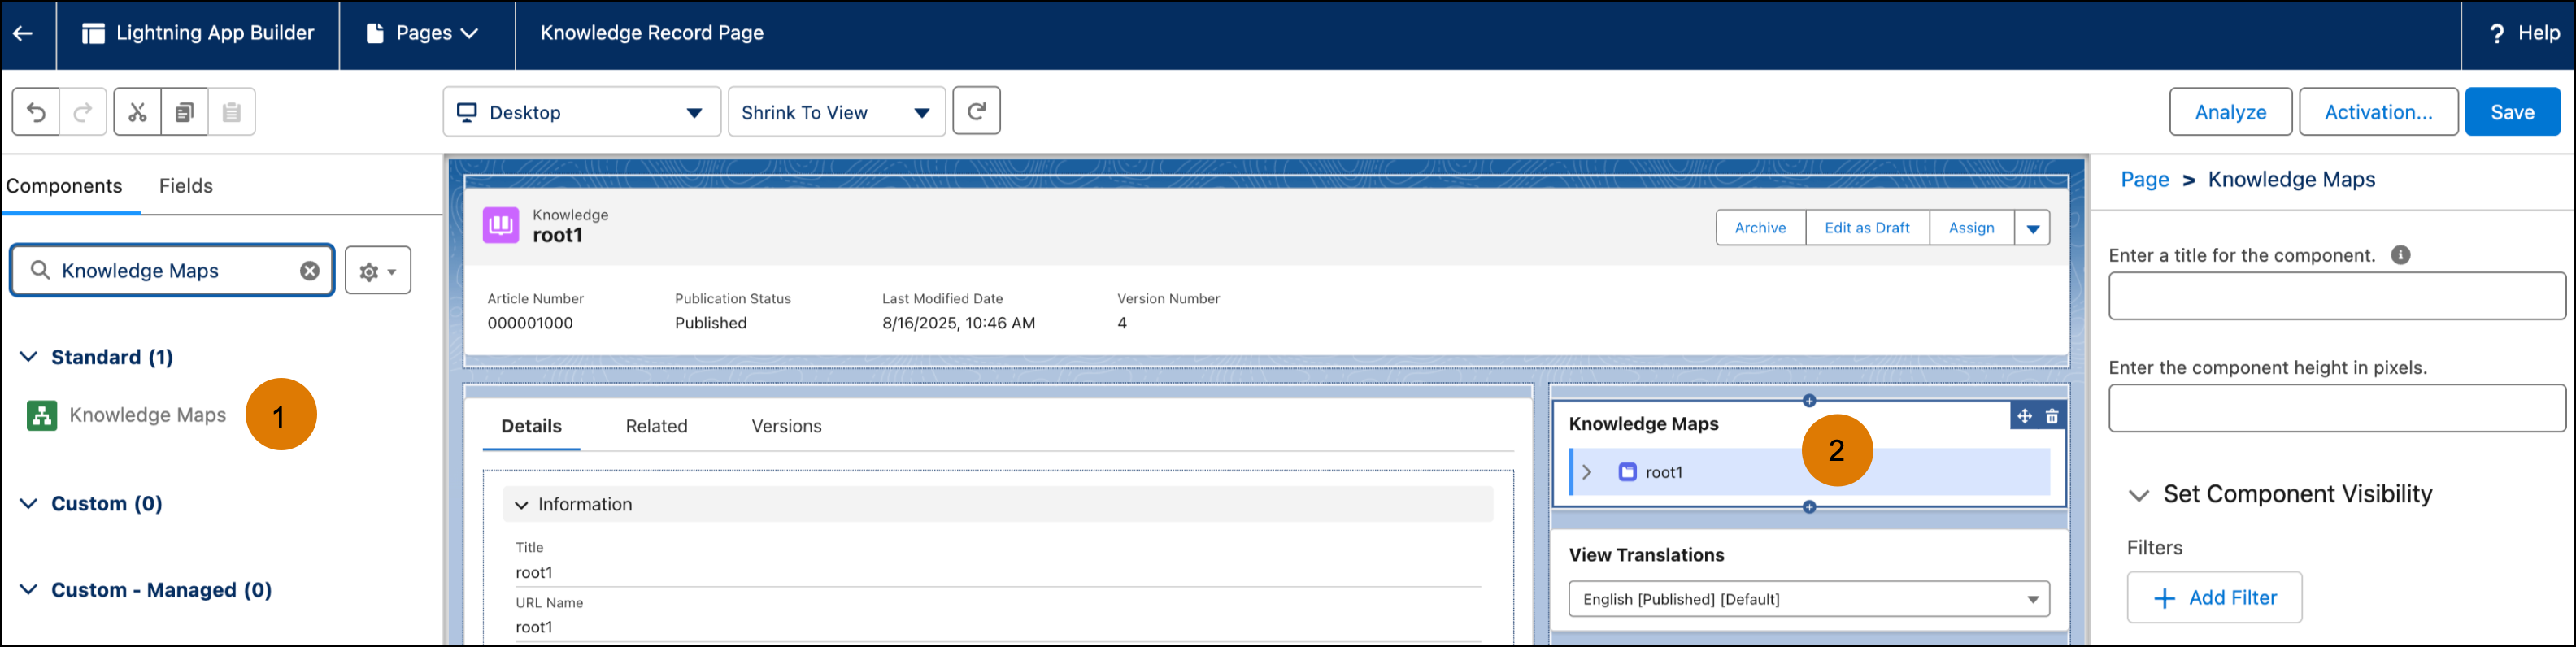This screenshot has width=2576, height=647.
Task: Click the redo icon
Action: pyautogui.click(x=83, y=112)
